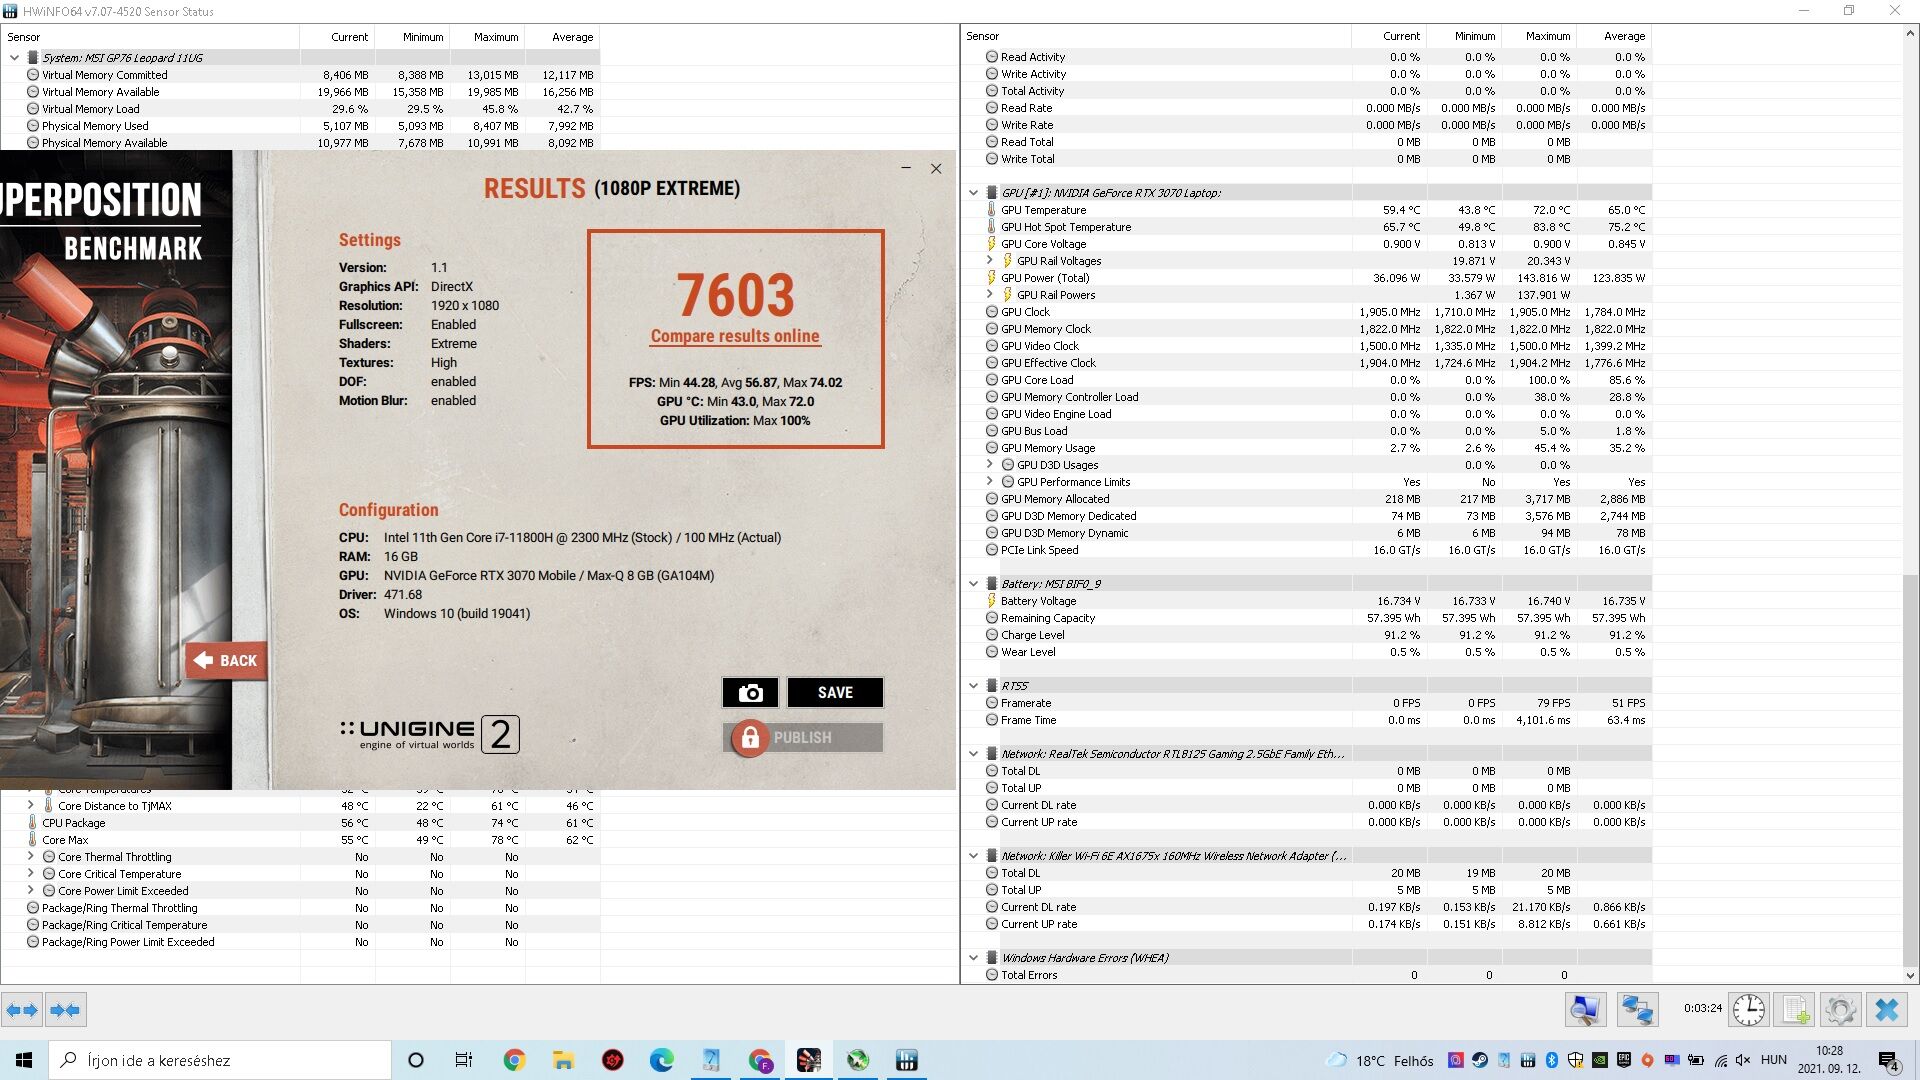Open Task View on the taskbar
1920x1080 pixels.
[x=464, y=1060]
